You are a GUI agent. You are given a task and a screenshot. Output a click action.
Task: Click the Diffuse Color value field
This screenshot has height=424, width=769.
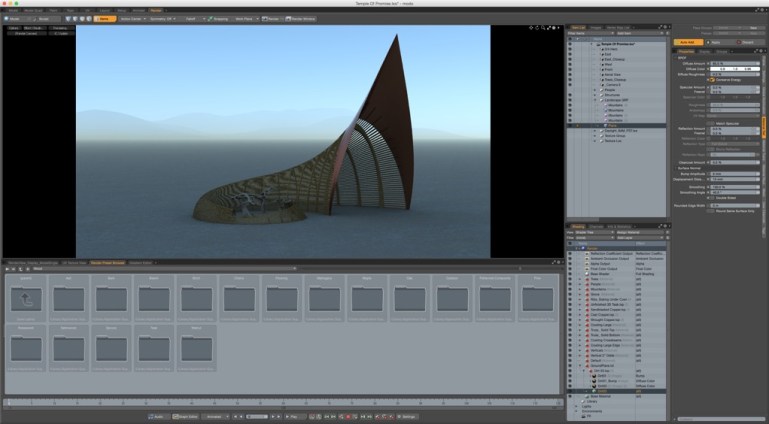click(735, 69)
